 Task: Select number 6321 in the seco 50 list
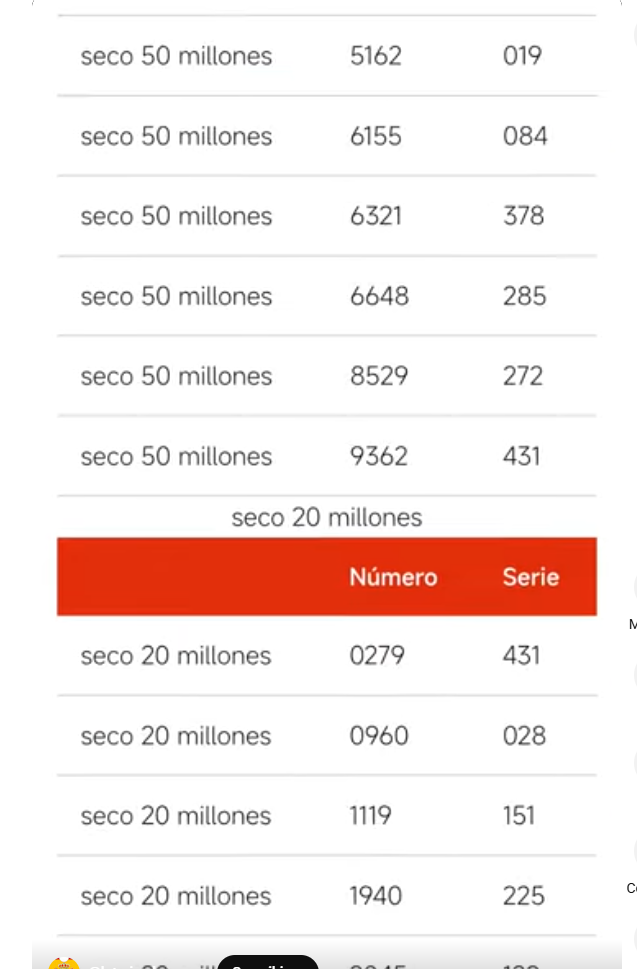click(x=376, y=216)
